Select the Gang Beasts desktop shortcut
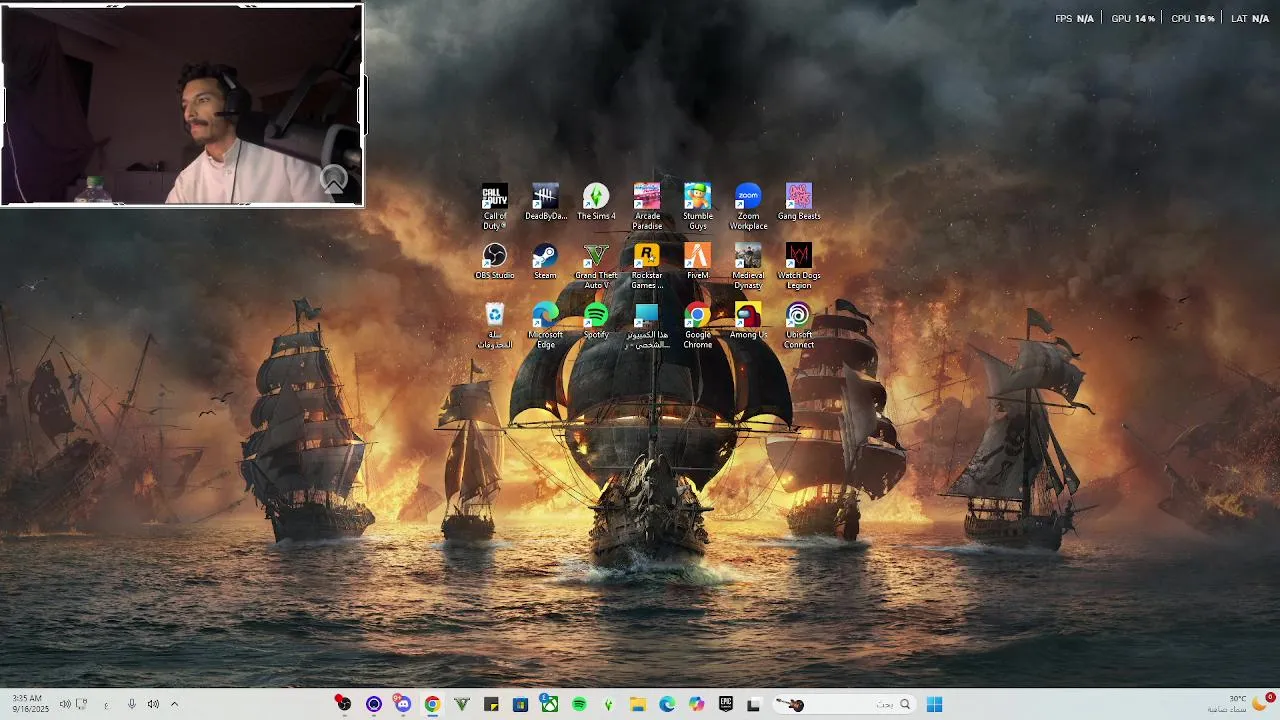Image resolution: width=1280 pixels, height=720 pixels. pyautogui.click(x=799, y=201)
